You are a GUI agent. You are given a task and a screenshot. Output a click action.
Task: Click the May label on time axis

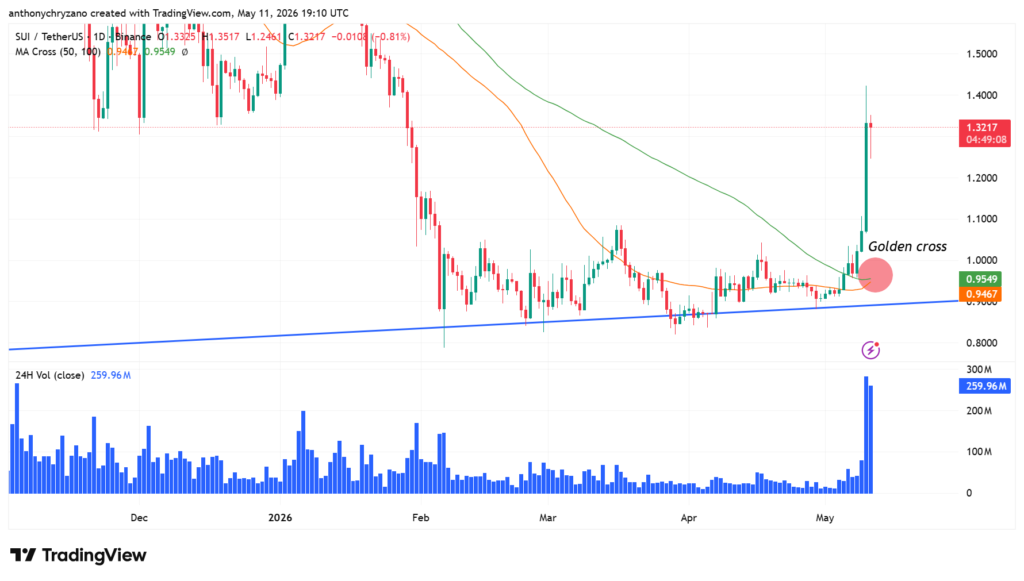825,518
